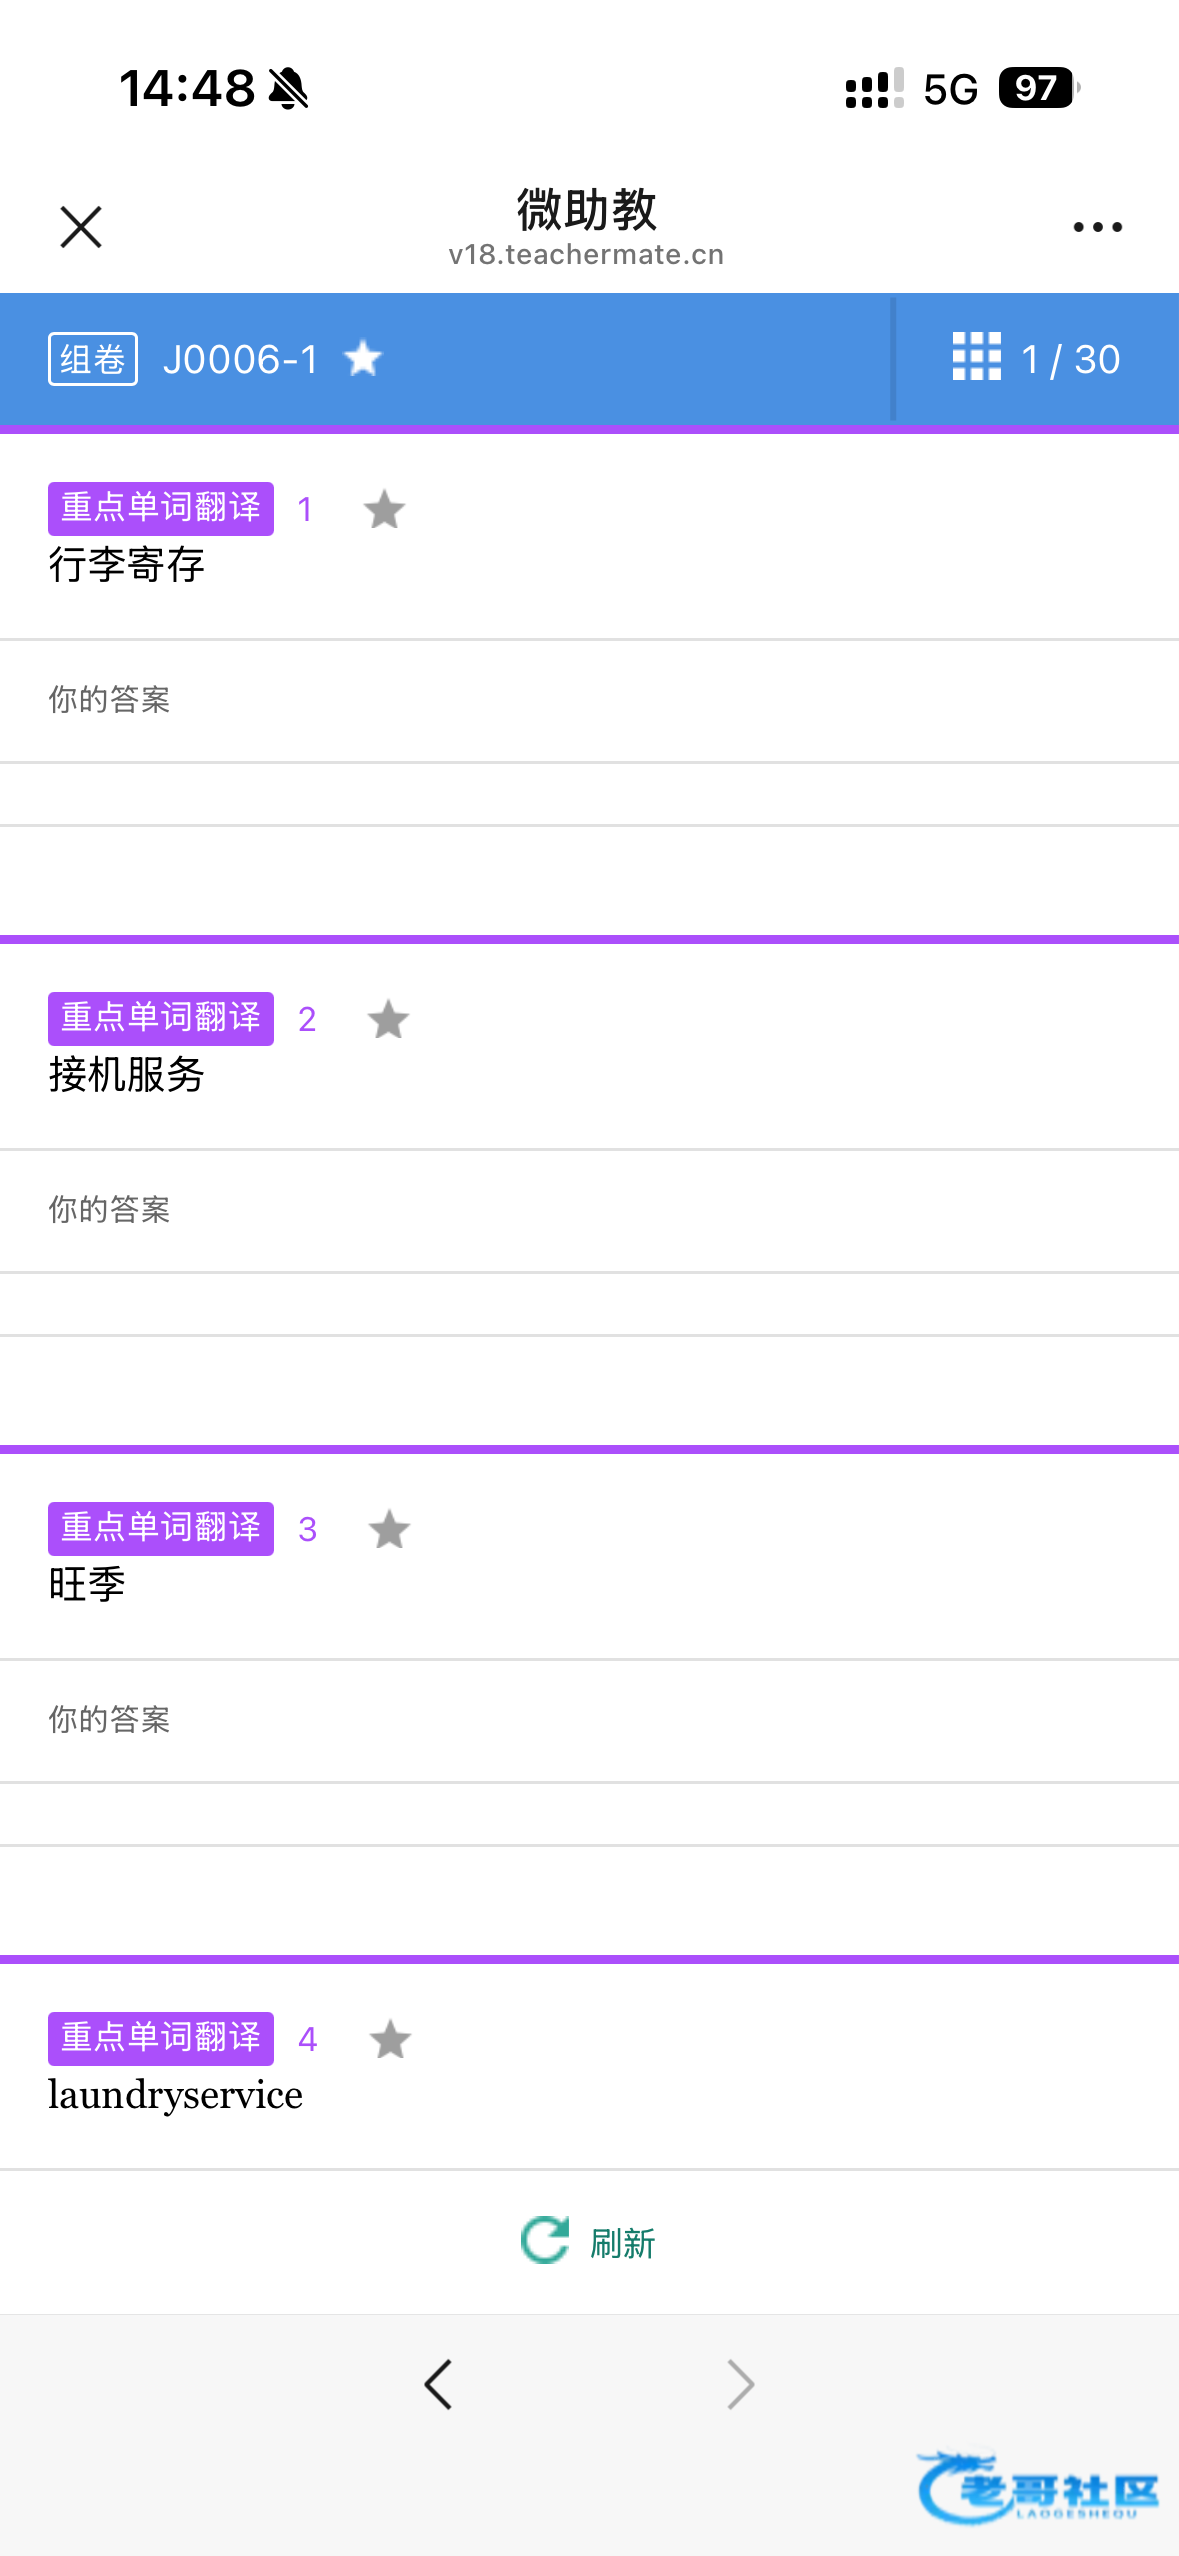Image resolution: width=1179 pixels, height=2556 pixels.
Task: Tap the answer field for 行李寄存
Action: [x=589, y=701]
